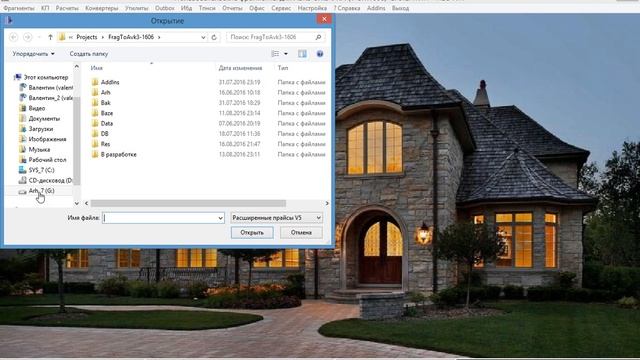Sort by 'Имя' column header
This screenshot has width=640, height=360.
(97, 68)
